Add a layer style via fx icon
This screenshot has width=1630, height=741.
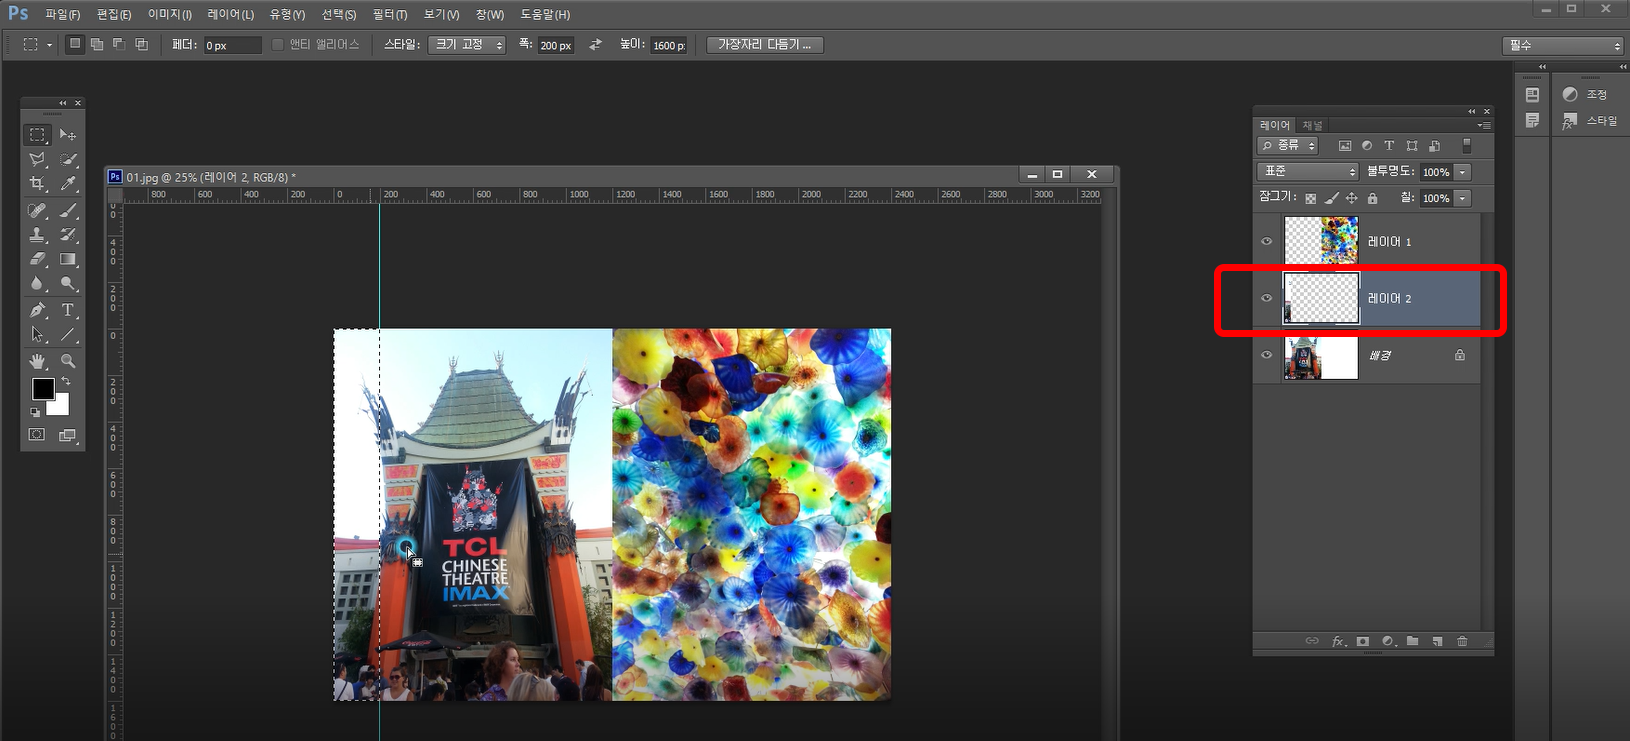1338,641
